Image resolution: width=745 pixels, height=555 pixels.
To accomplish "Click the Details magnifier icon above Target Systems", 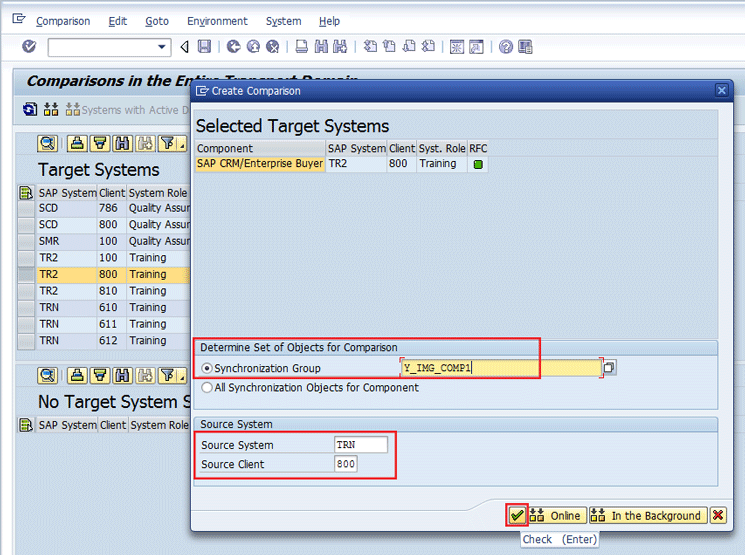I will pyautogui.click(x=47, y=143).
